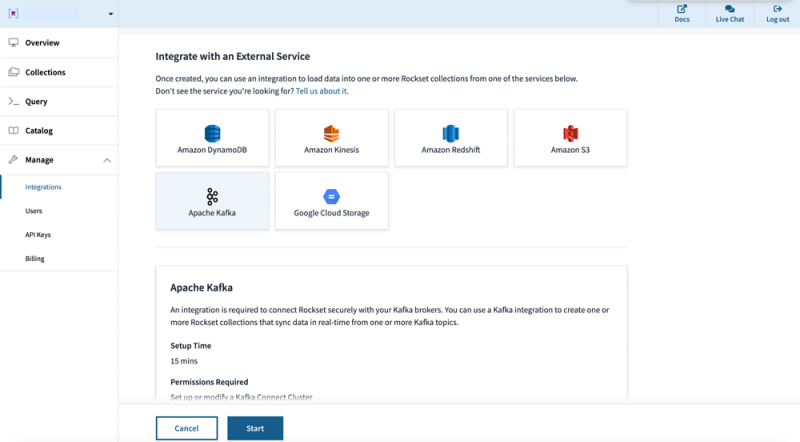Screen dimensions: 800x442
Task: Click the Rockset logo icon
Action: 14,14
